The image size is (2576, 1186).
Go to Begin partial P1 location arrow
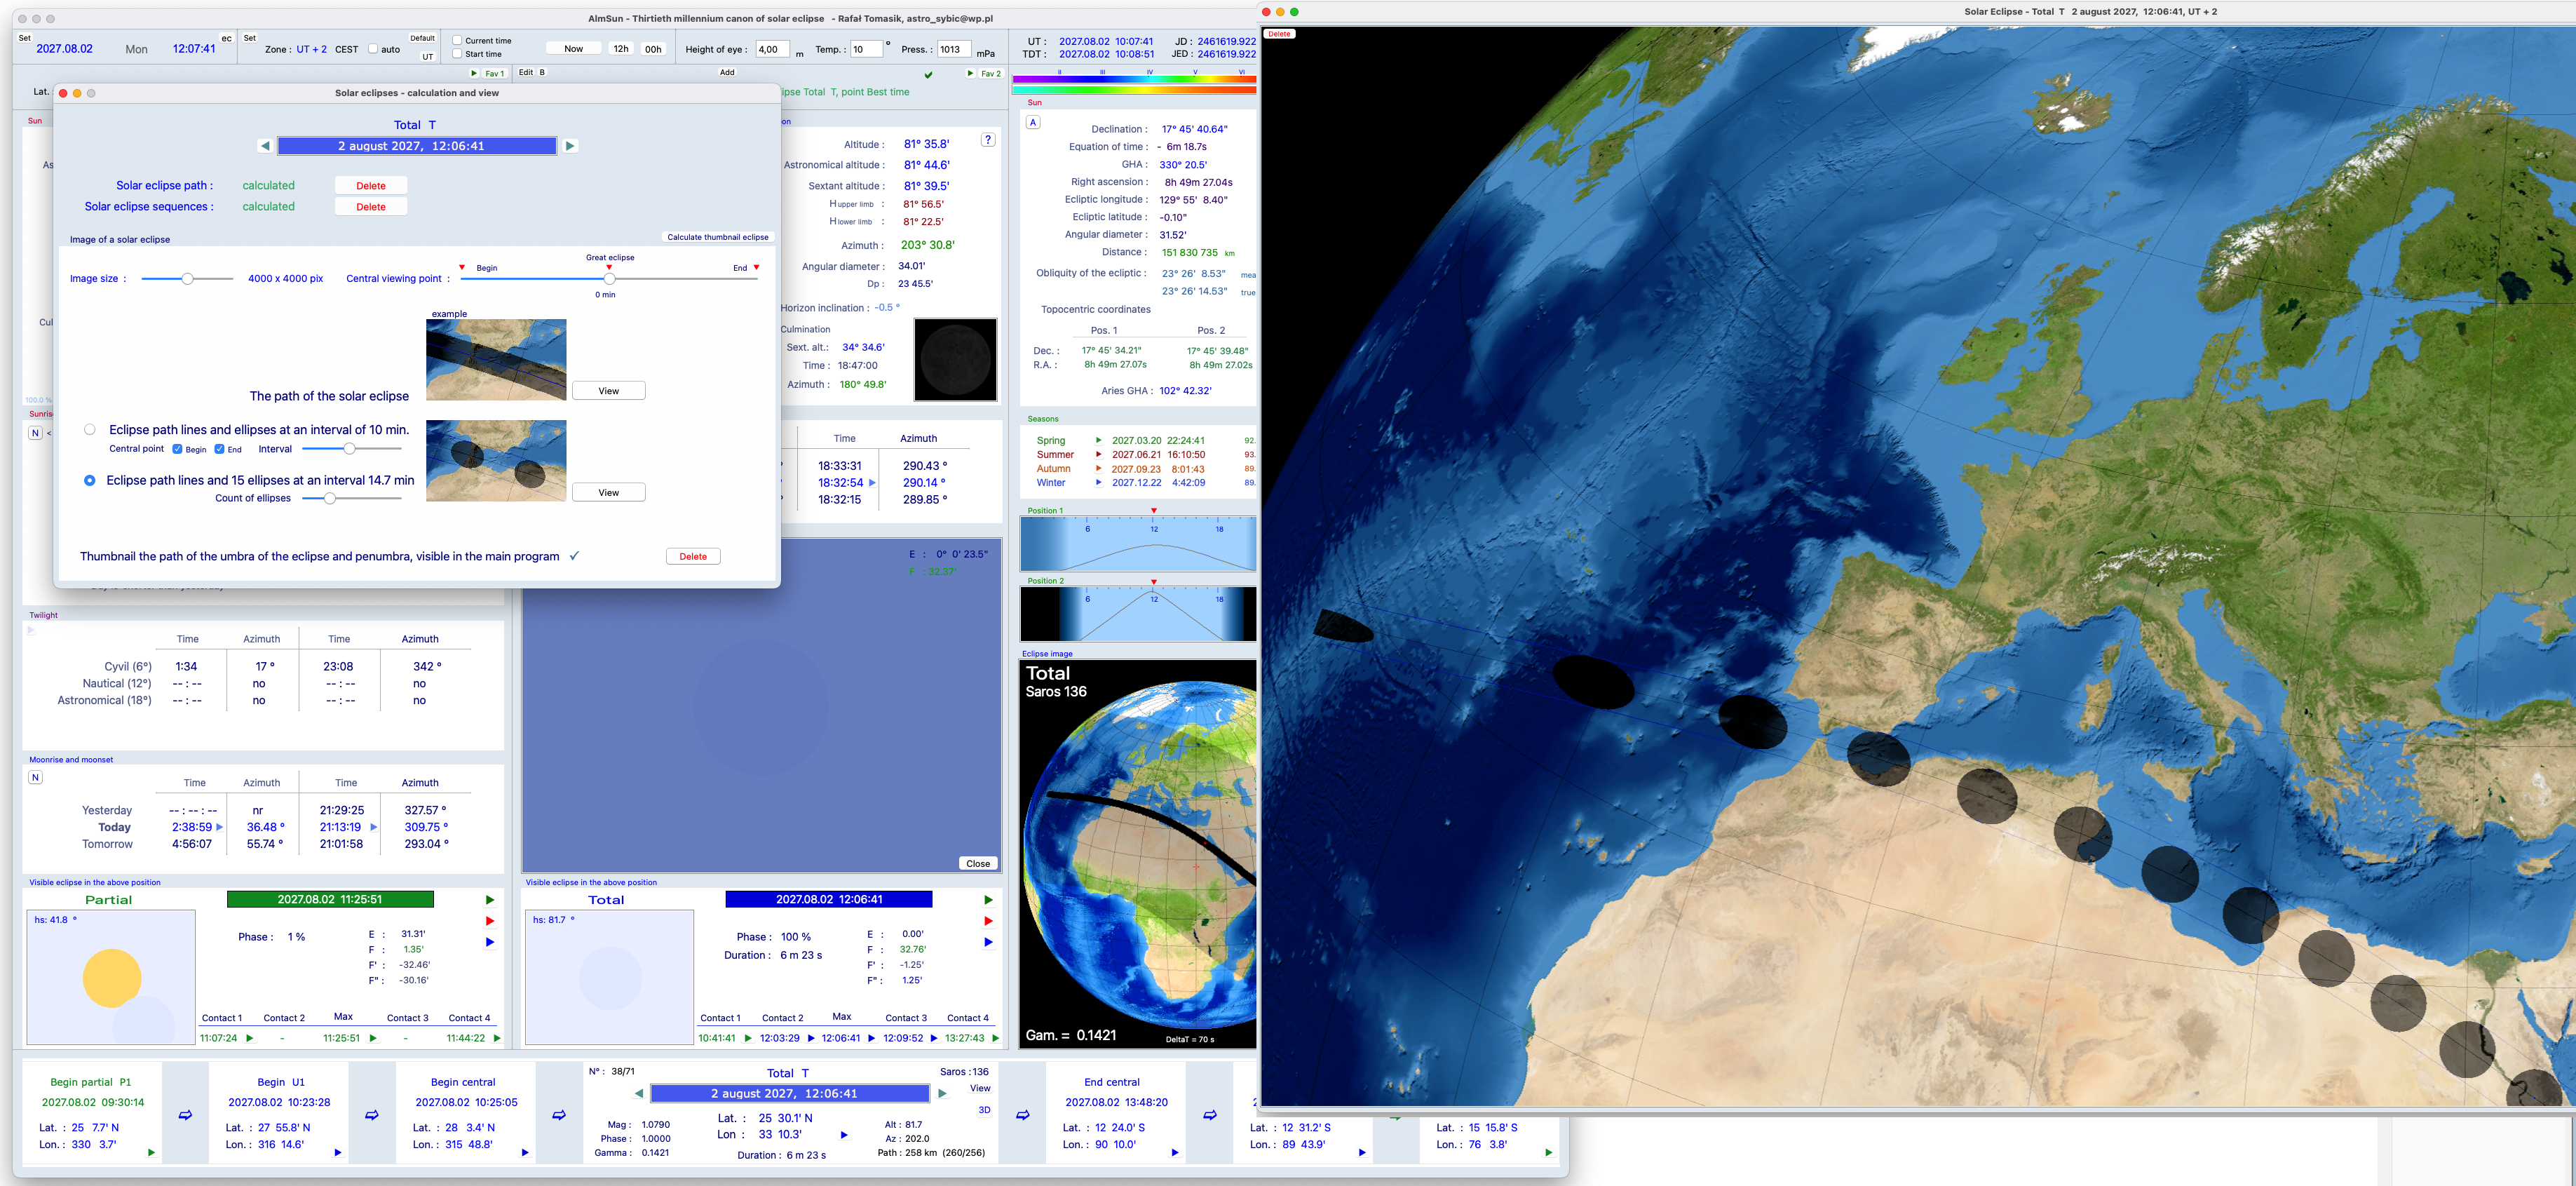pos(151,1152)
